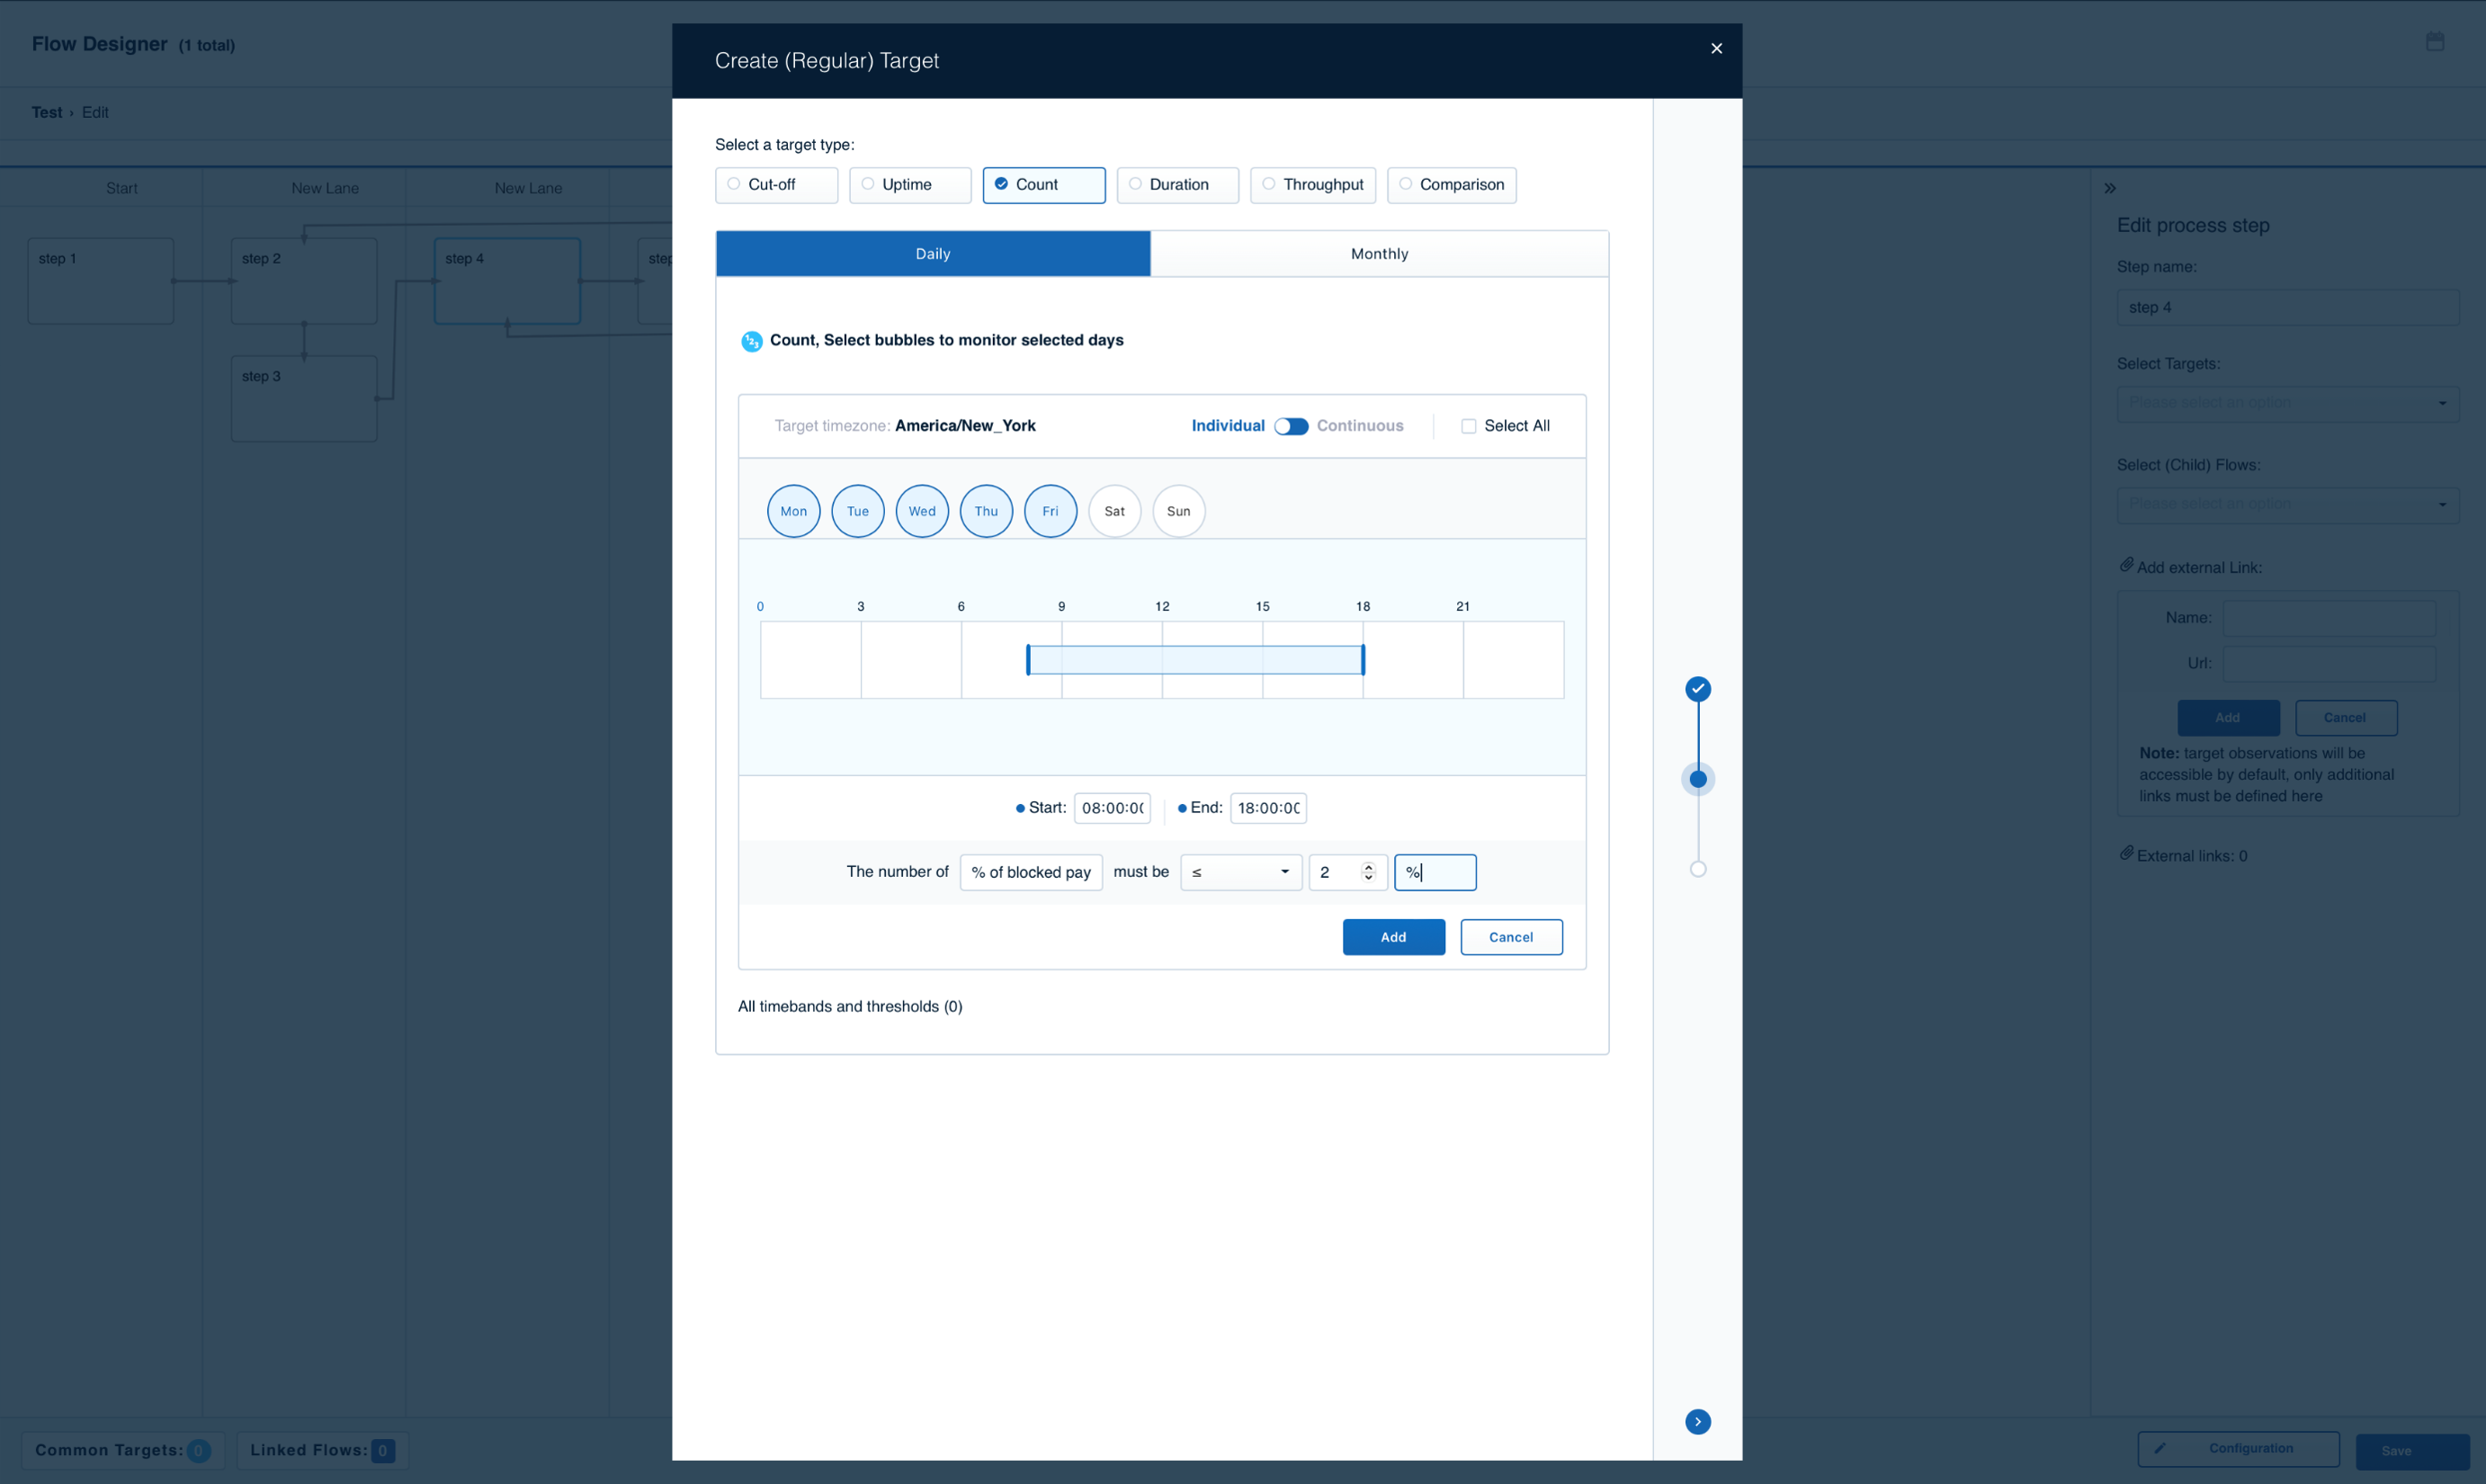Click the timeband start handle
This screenshot has width=2486, height=1484.
tap(1028, 660)
